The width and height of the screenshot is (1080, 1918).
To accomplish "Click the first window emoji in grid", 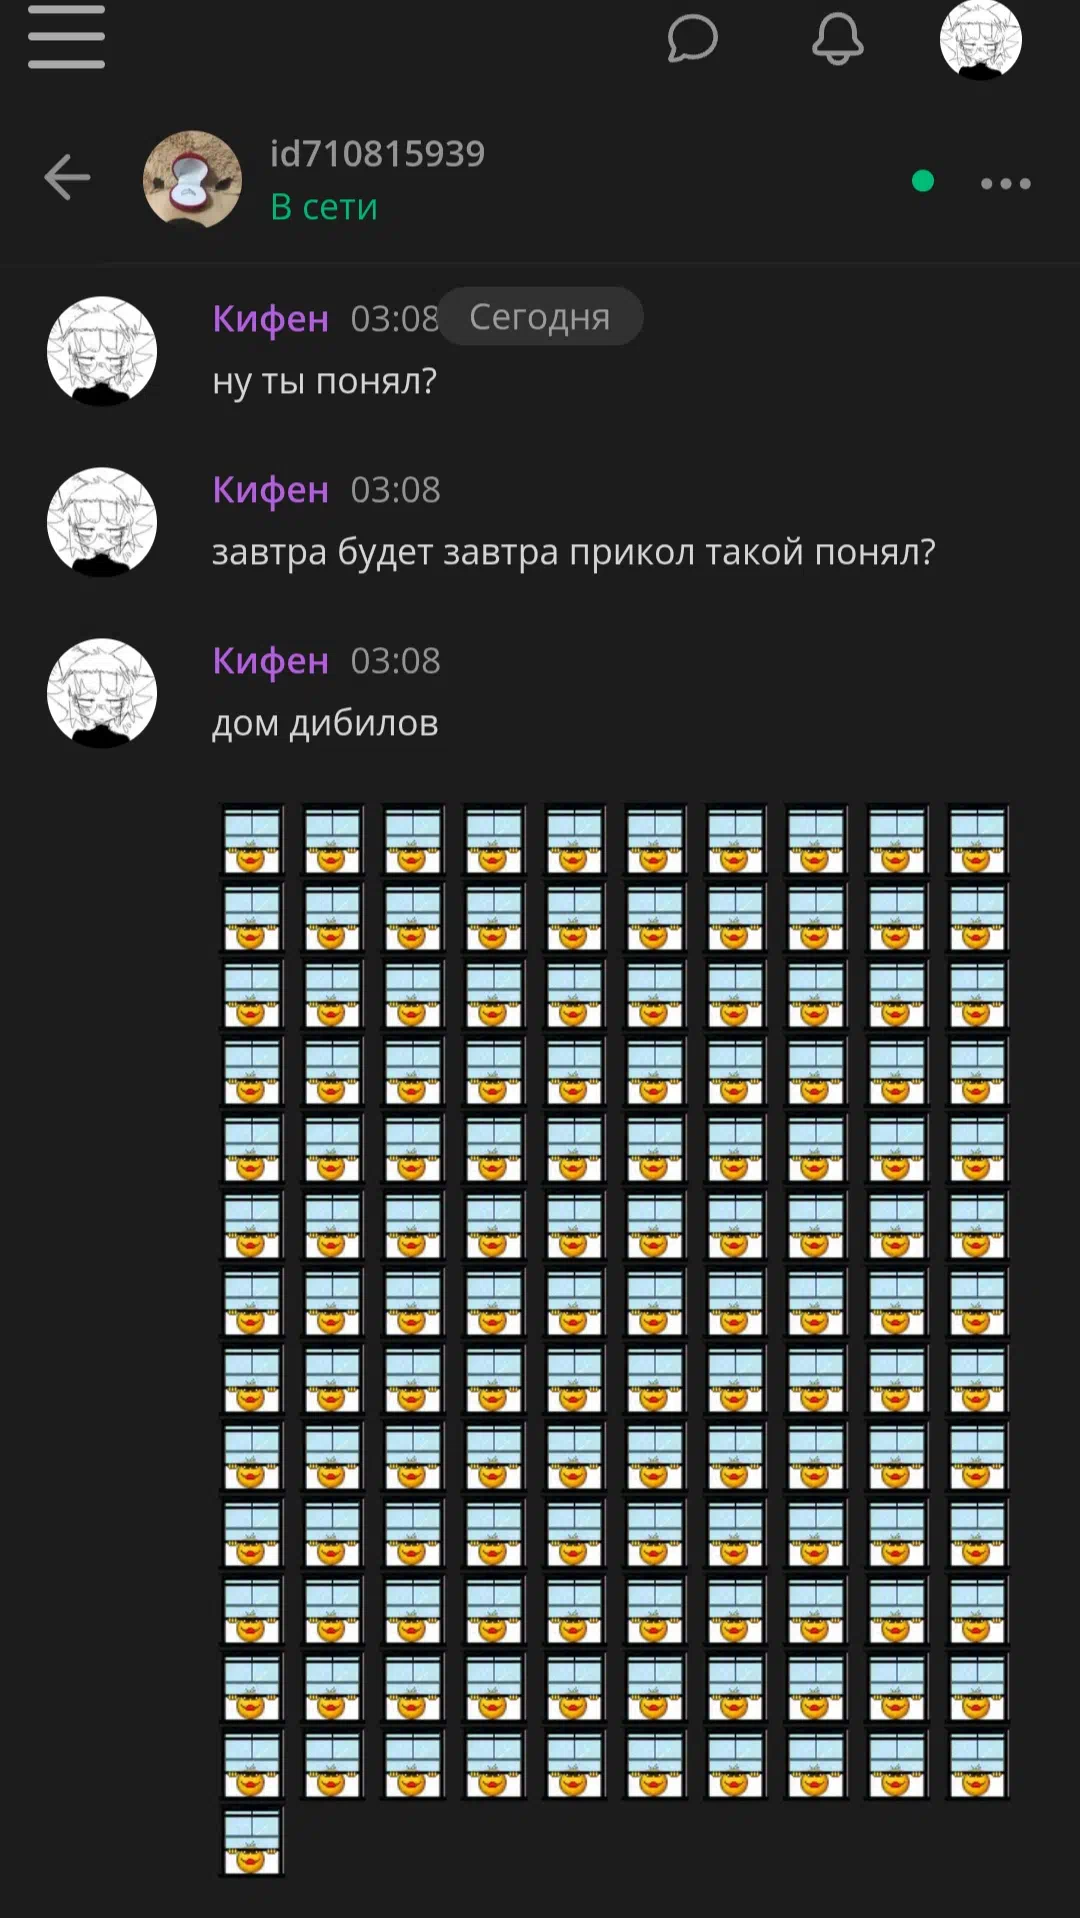I will [x=251, y=840].
